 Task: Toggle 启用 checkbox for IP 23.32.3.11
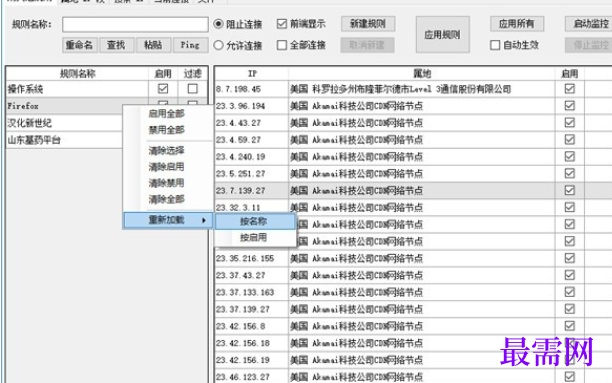click(x=569, y=207)
